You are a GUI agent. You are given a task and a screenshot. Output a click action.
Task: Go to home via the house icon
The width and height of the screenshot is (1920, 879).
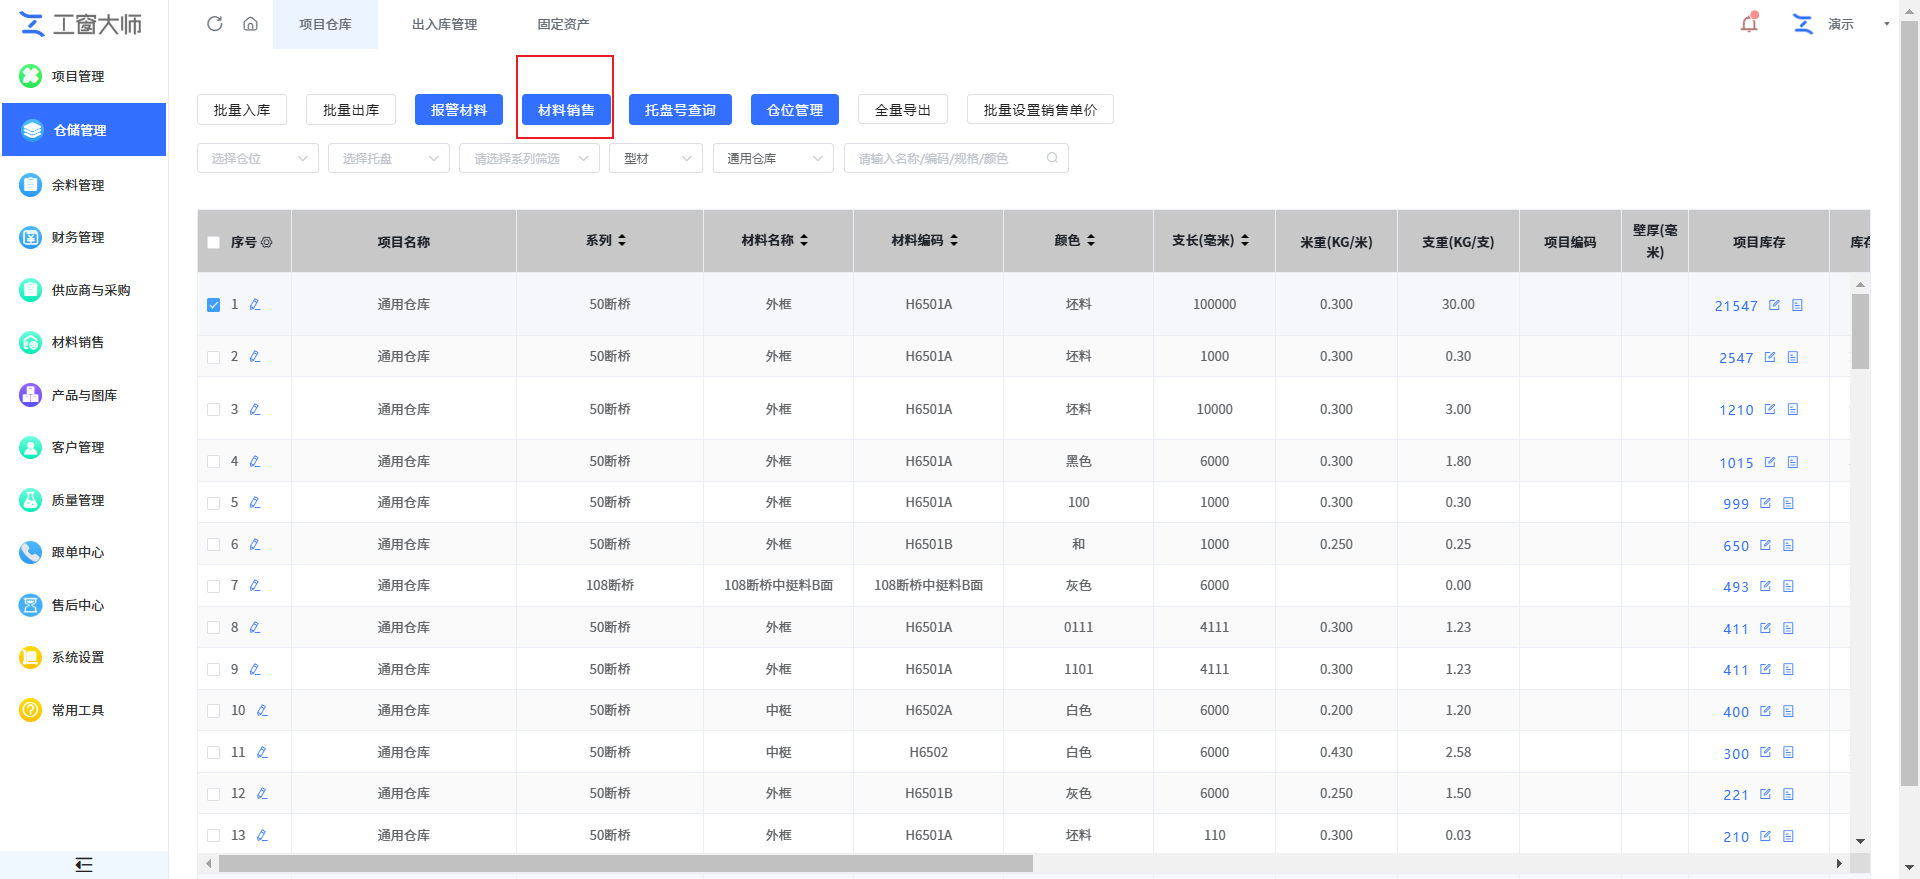coord(250,24)
